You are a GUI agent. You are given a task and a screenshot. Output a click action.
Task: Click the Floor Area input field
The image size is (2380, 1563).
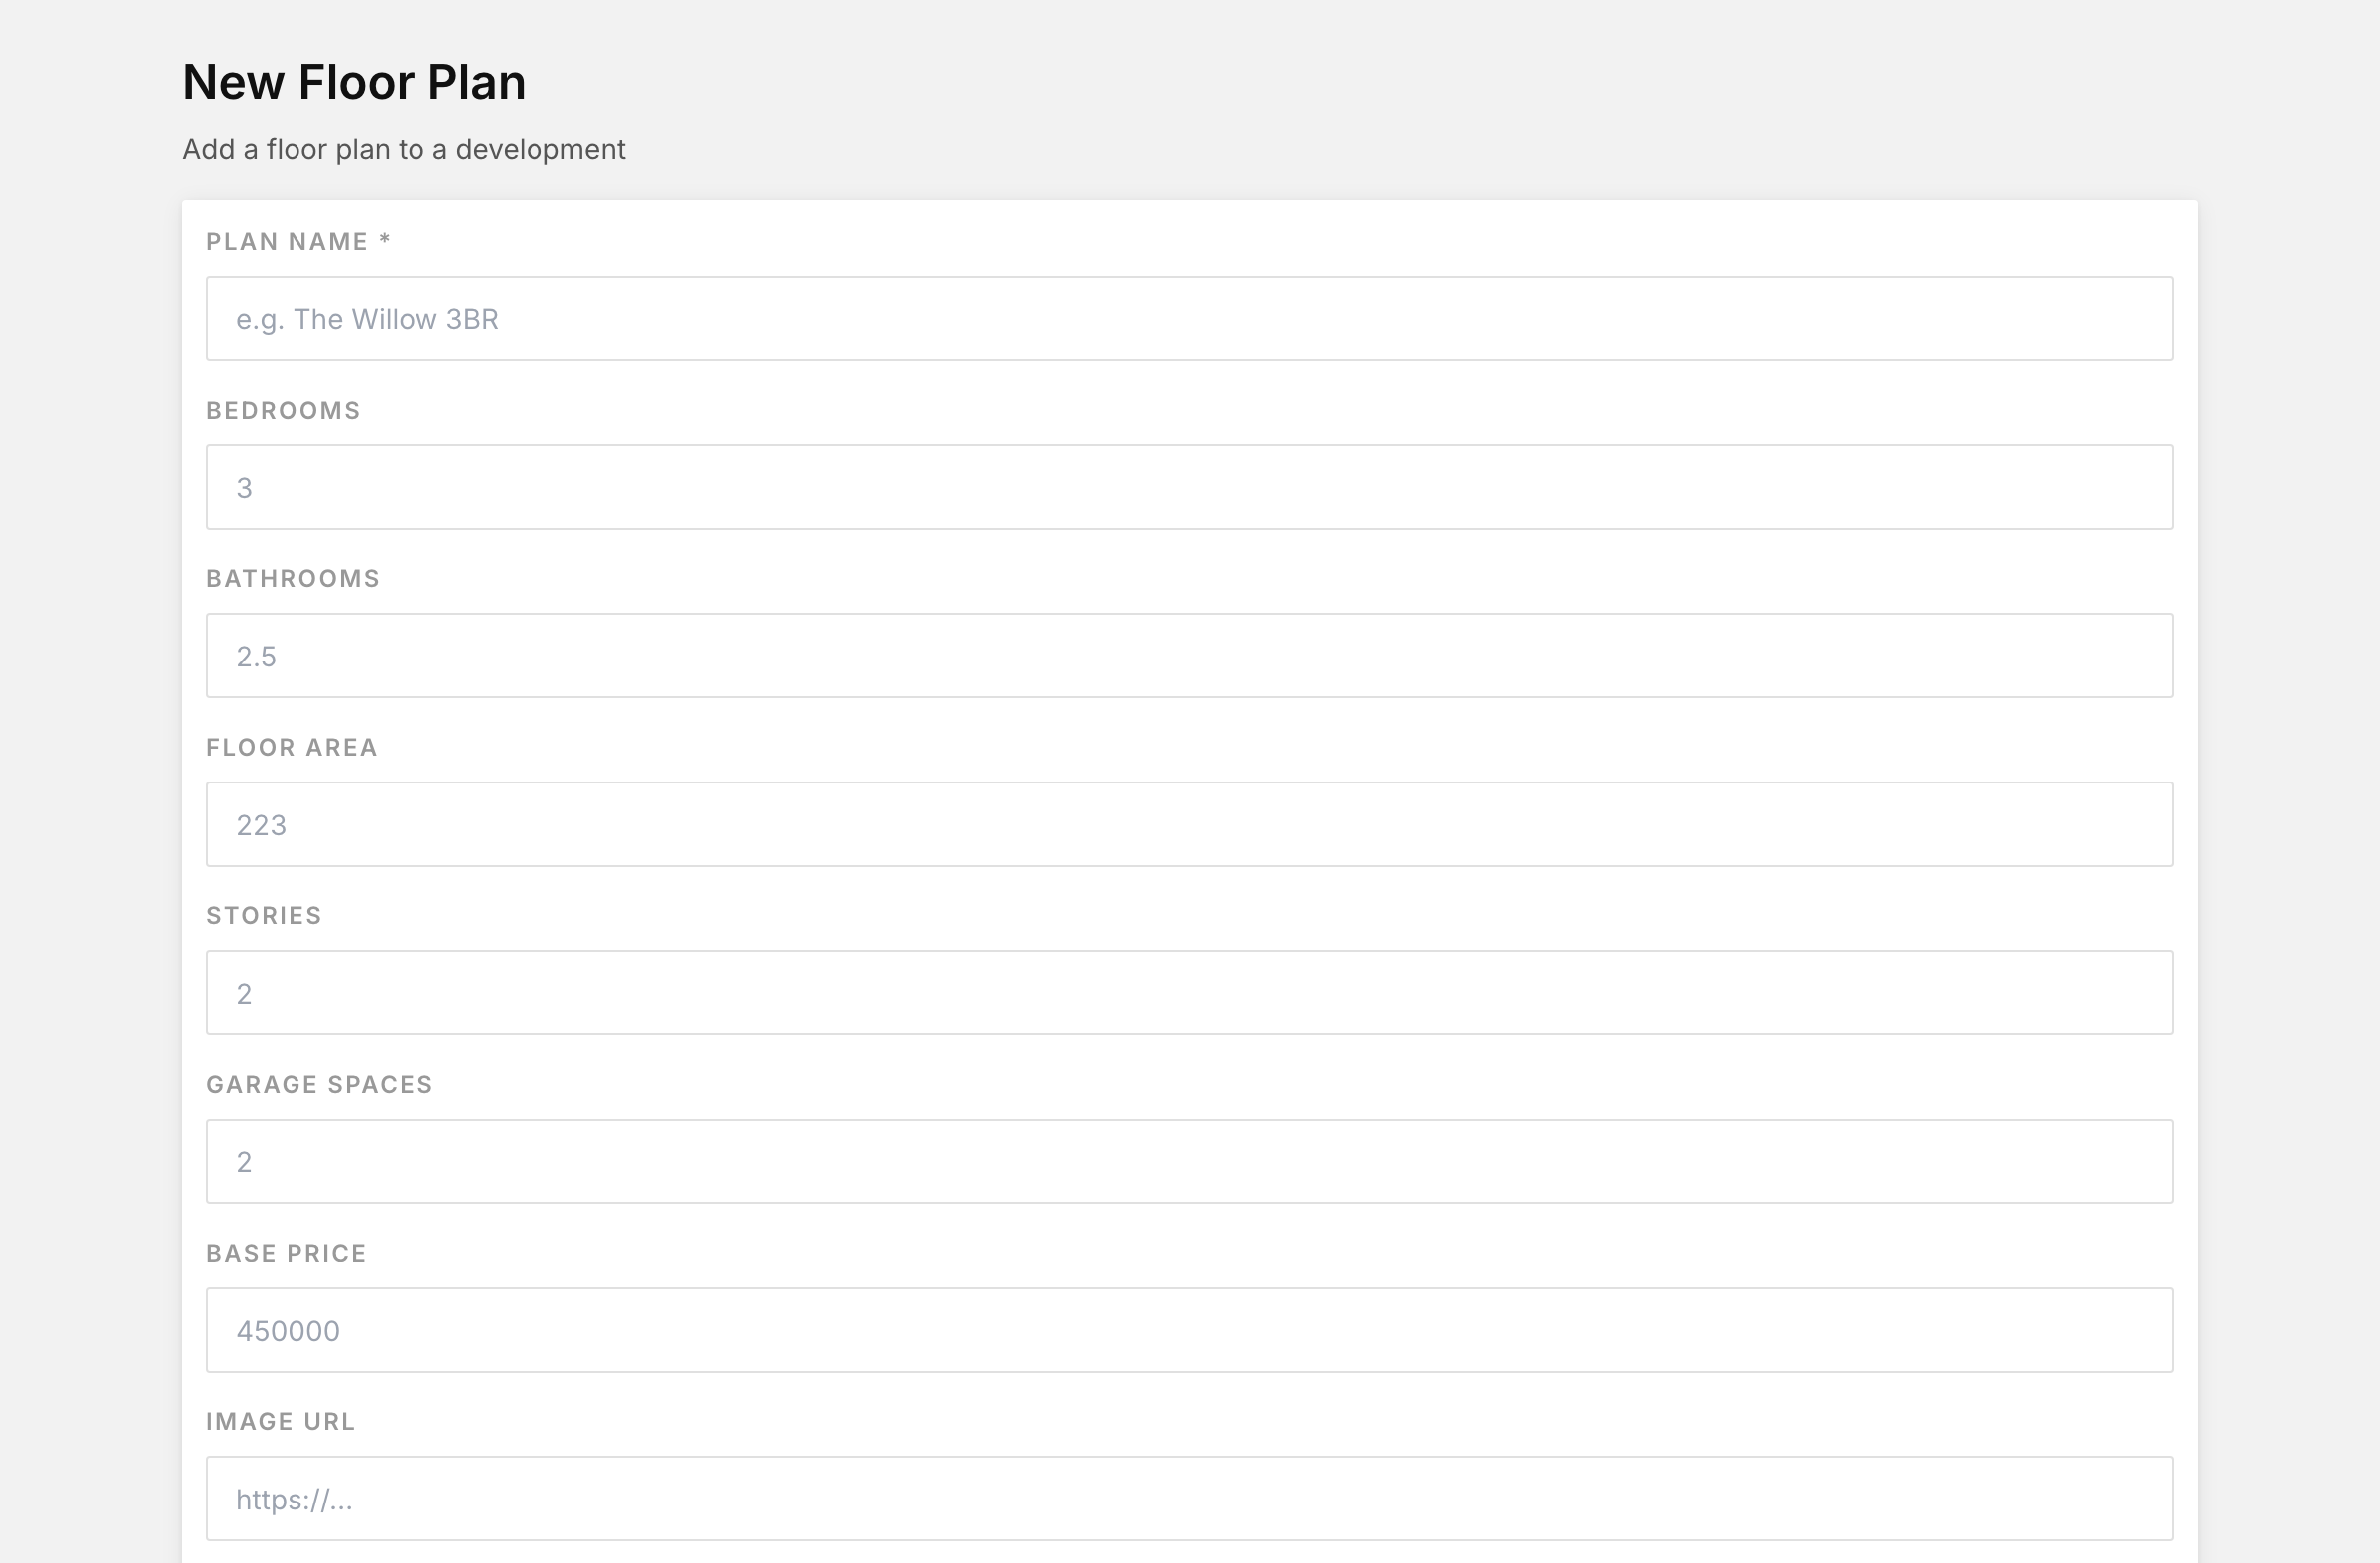(1189, 824)
